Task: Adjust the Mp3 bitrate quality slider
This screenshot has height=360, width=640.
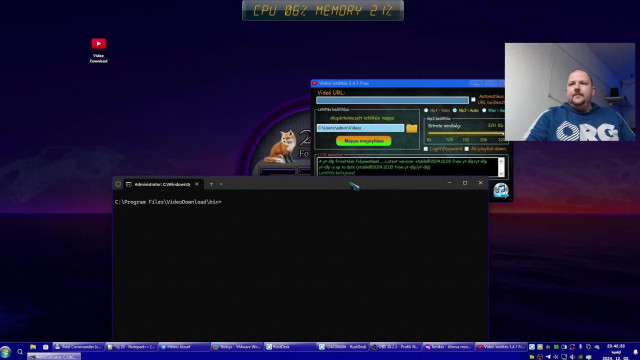Action: point(466,133)
